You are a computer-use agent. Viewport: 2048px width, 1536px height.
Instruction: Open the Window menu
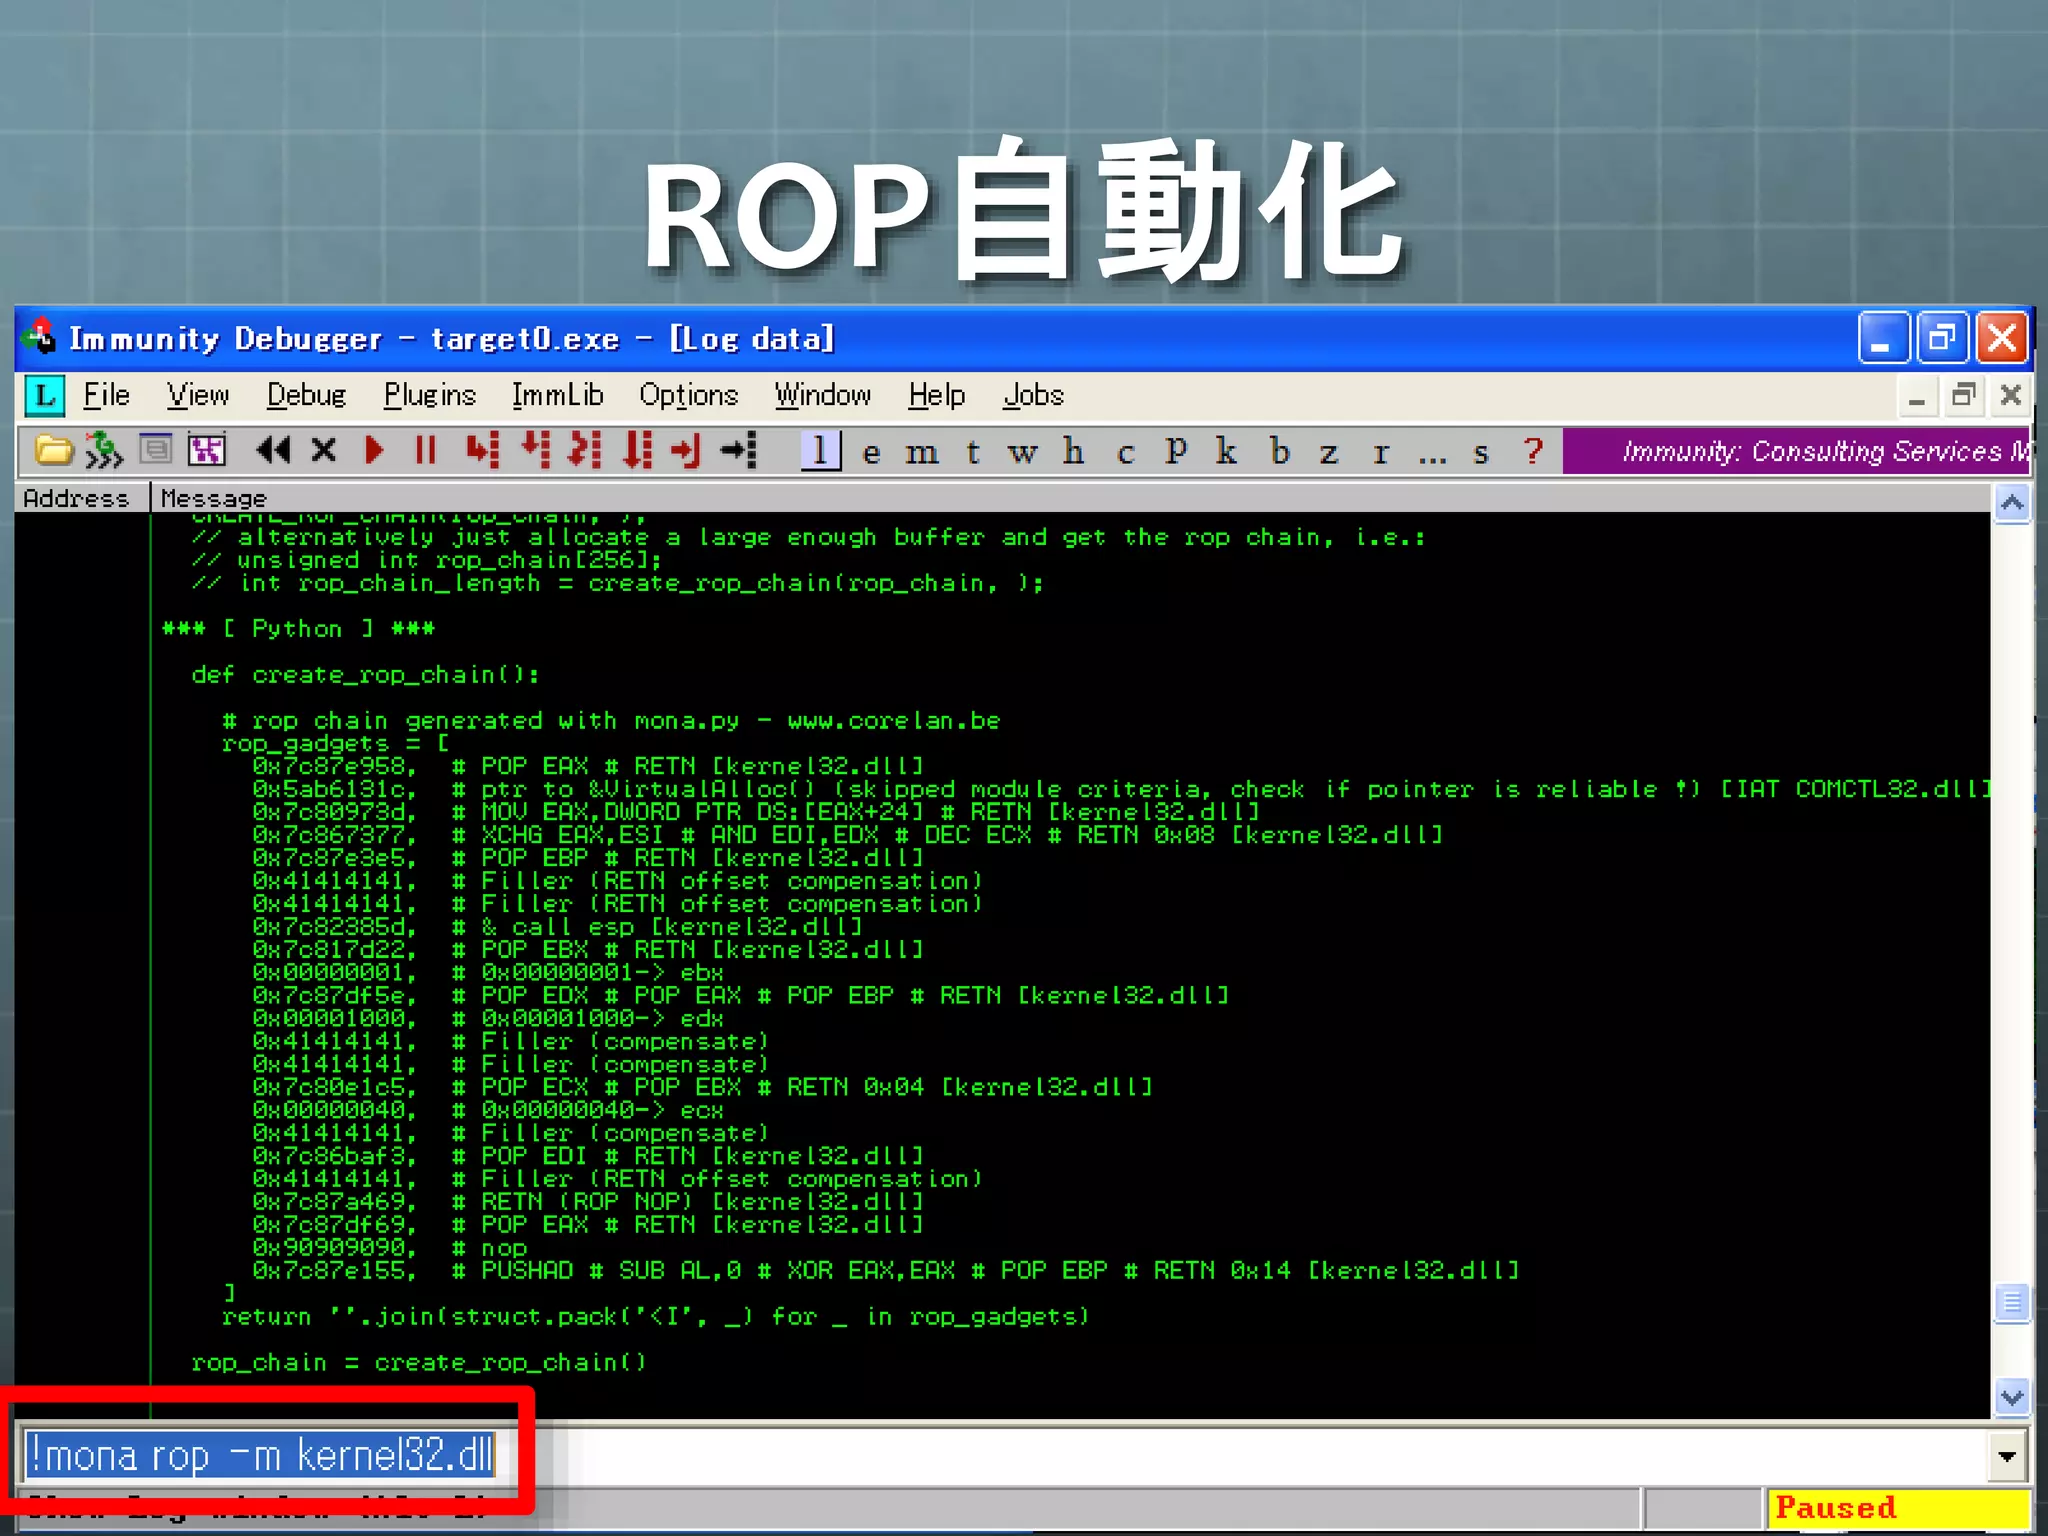pos(823,395)
